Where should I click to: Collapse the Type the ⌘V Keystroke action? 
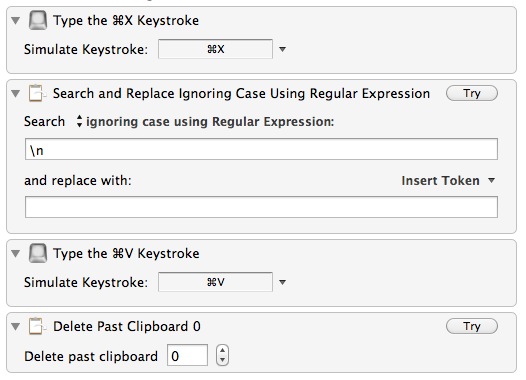(15, 253)
